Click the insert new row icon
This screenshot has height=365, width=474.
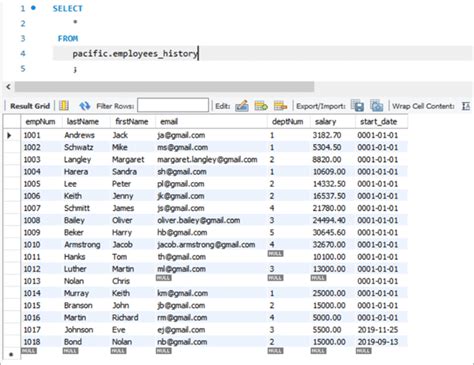click(261, 106)
